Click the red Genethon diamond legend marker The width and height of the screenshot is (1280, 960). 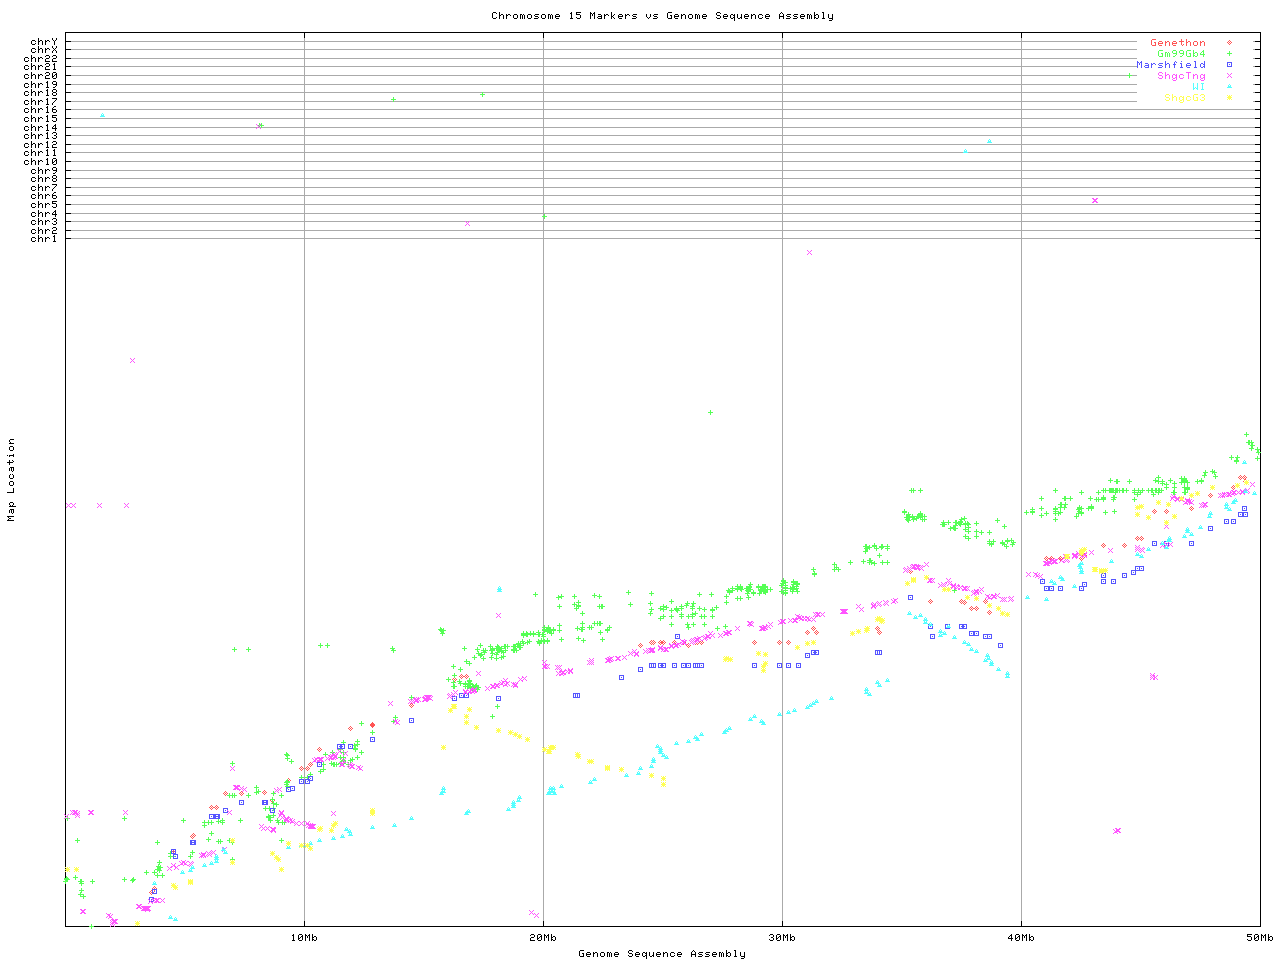pyautogui.click(x=1229, y=43)
